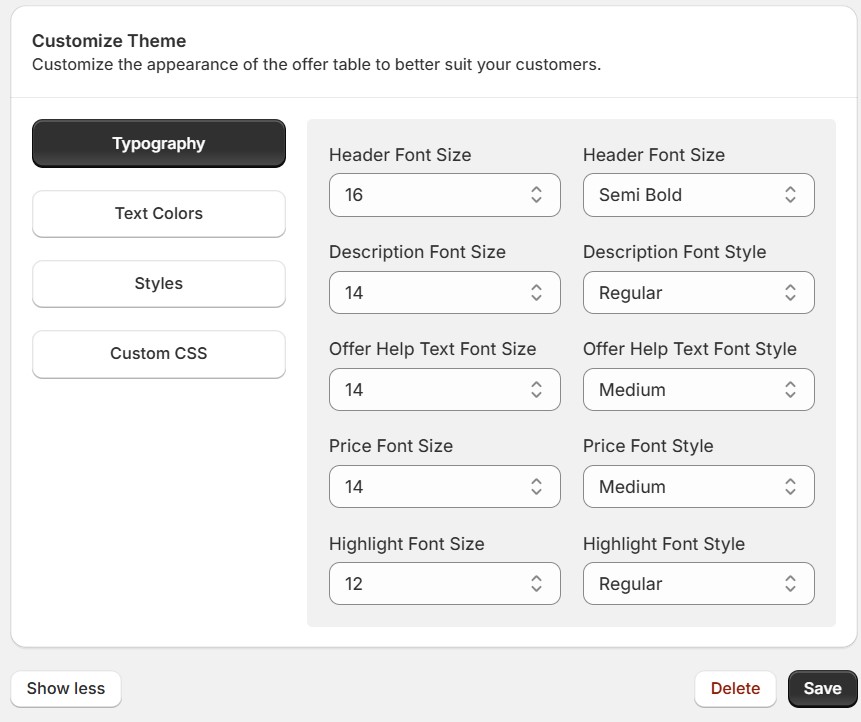Viewport: 861px width, 722px height.
Task: Switch to the Typography tab
Action: point(158,144)
